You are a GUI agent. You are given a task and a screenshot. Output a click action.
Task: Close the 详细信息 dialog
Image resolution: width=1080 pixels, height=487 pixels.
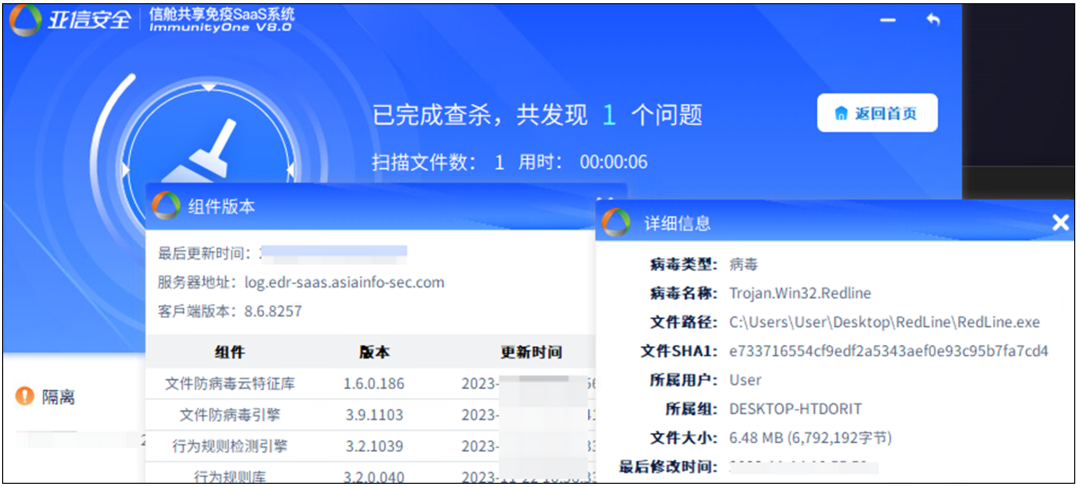coord(1061,222)
